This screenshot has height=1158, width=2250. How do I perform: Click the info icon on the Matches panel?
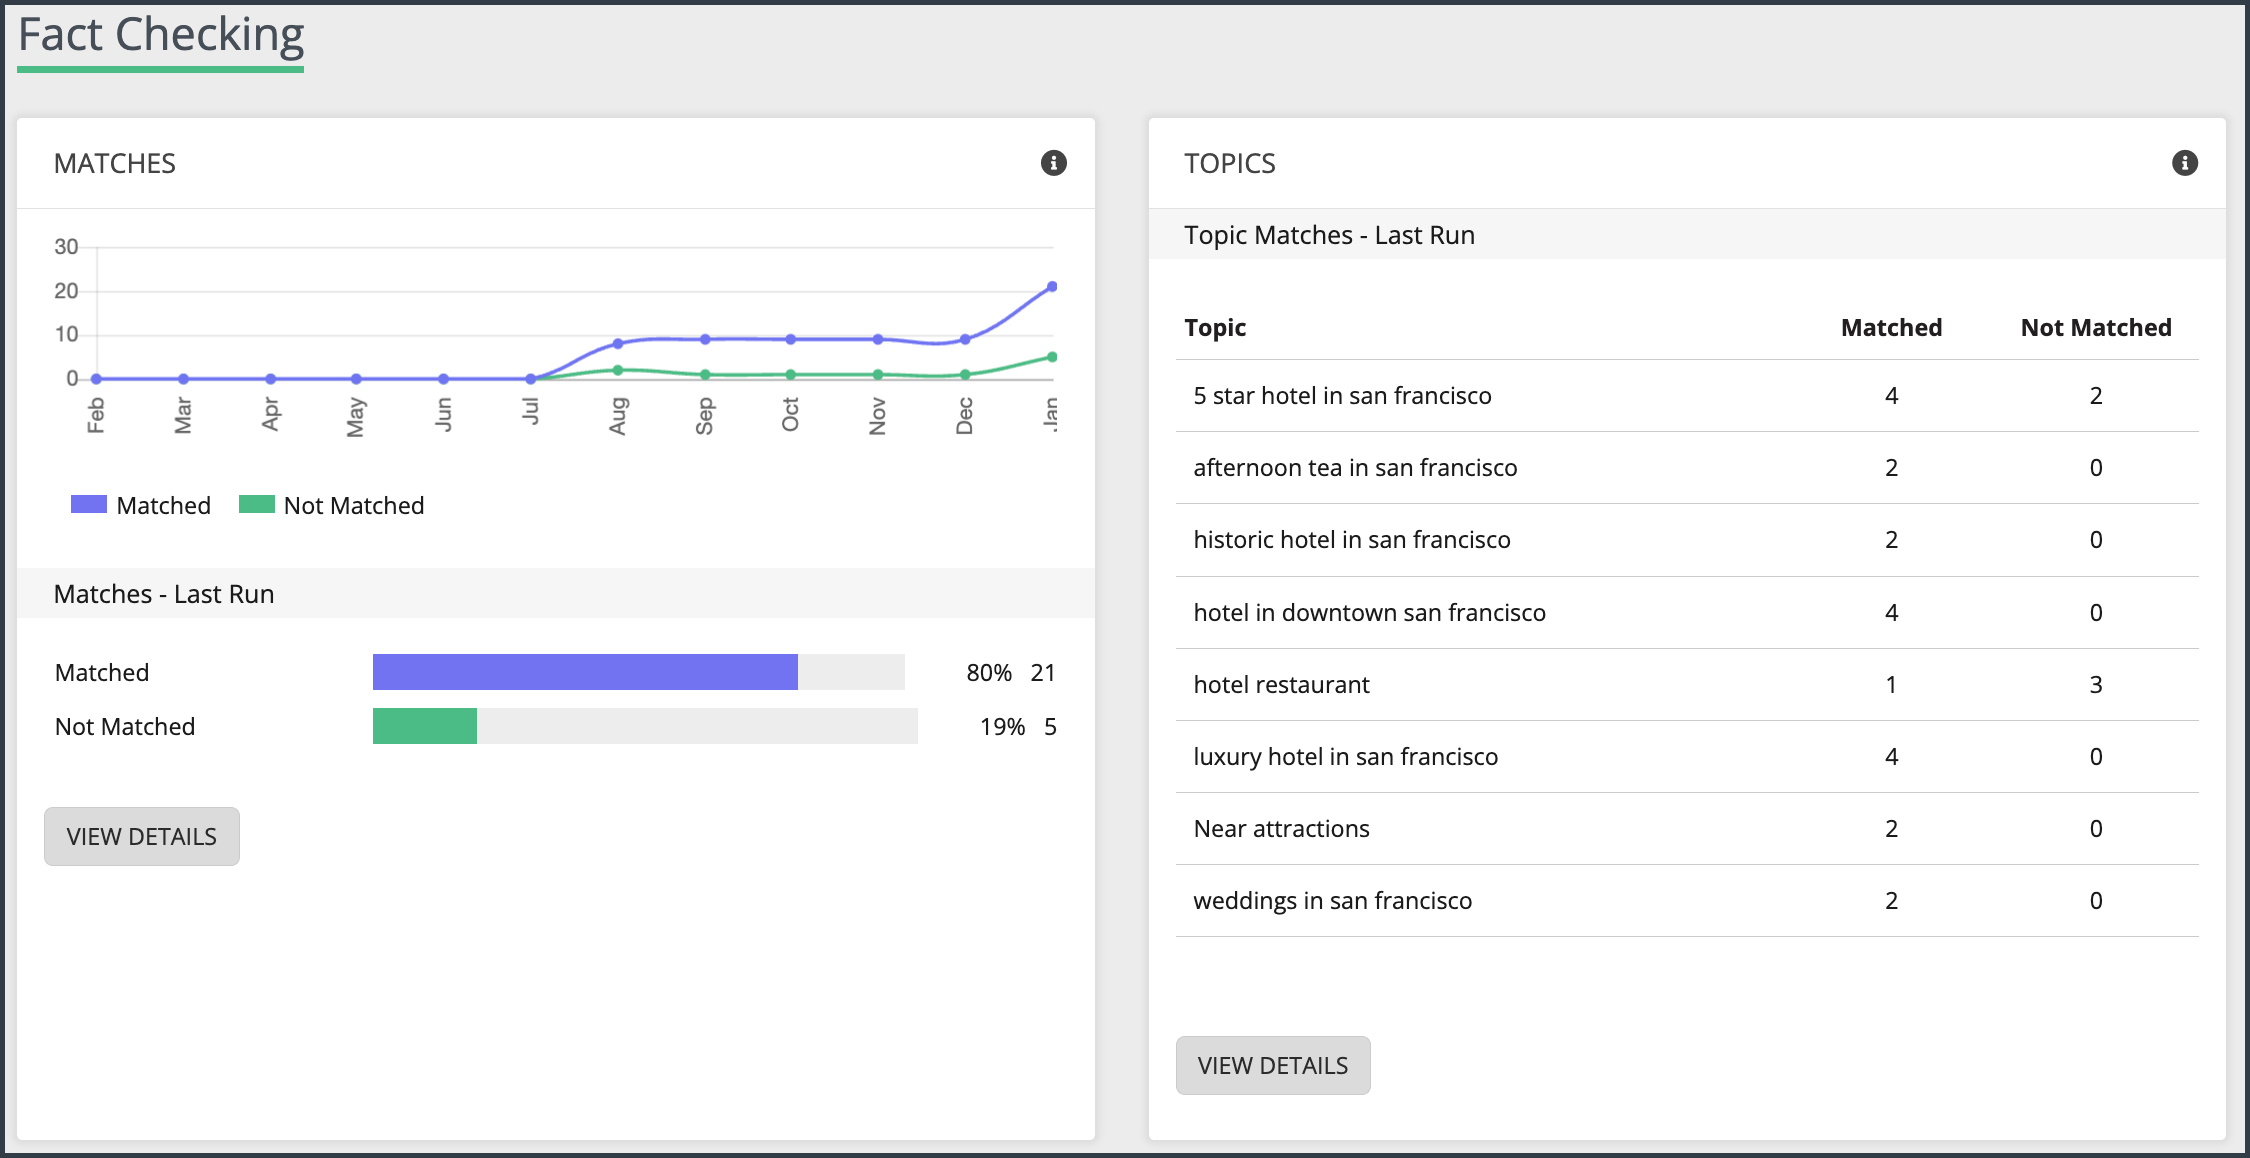(x=1053, y=163)
